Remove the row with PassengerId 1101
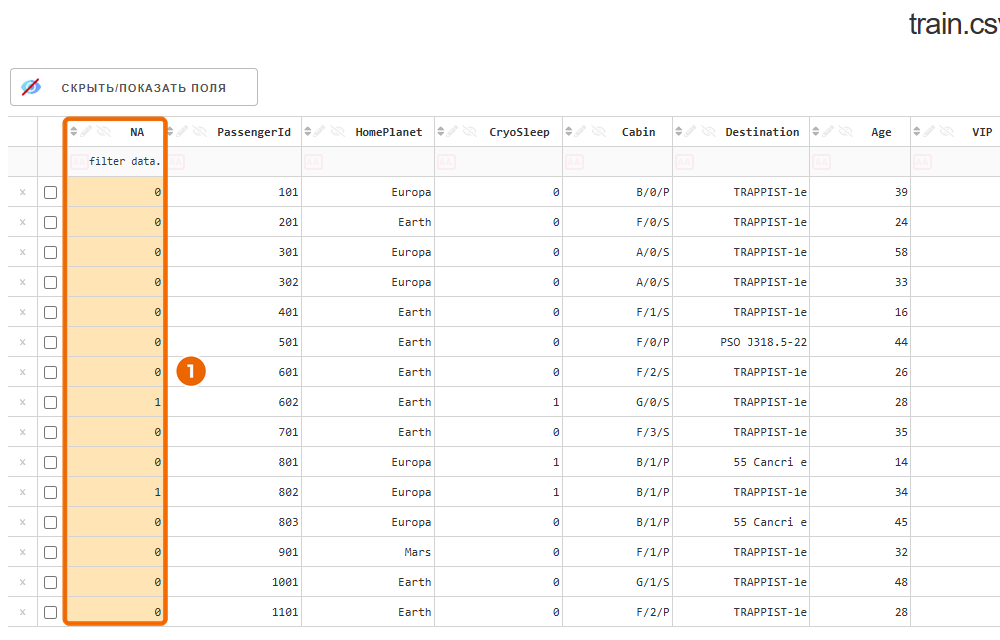1000x640 pixels. pos(23,612)
